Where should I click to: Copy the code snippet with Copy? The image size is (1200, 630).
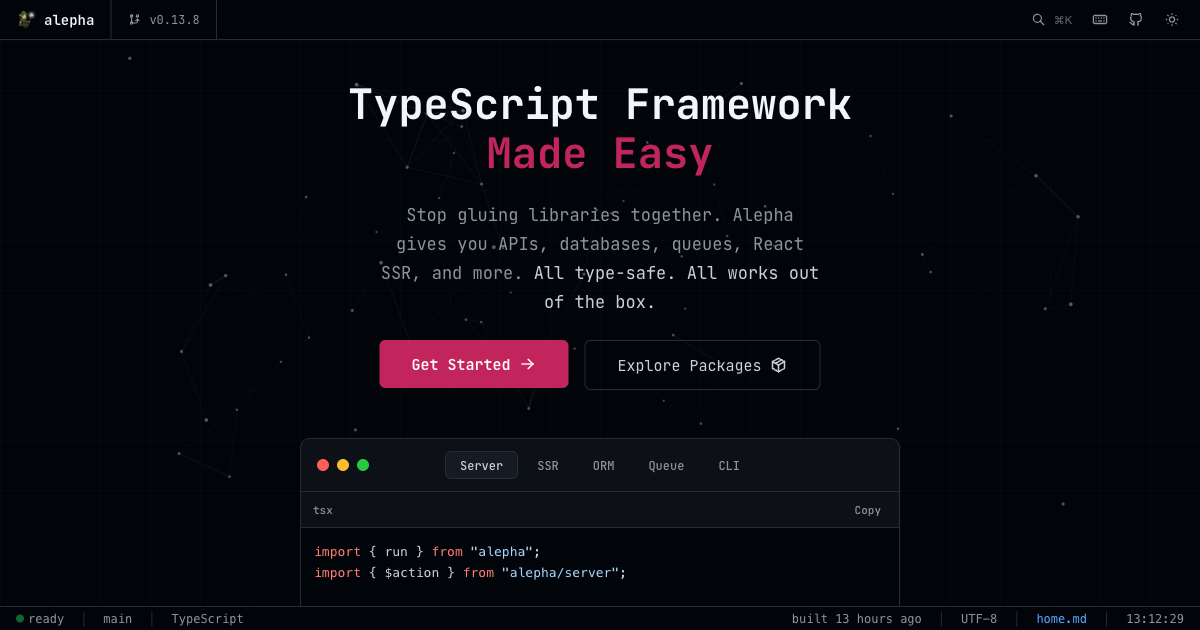pos(868,510)
